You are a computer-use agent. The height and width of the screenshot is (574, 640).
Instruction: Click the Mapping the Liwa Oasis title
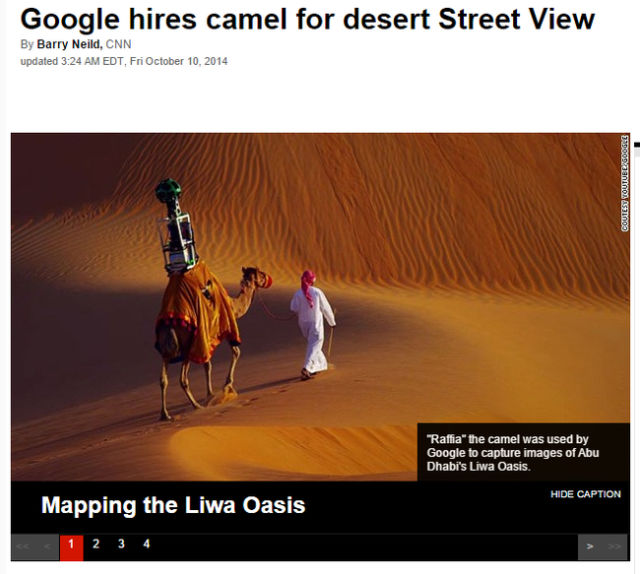pyautogui.click(x=173, y=505)
